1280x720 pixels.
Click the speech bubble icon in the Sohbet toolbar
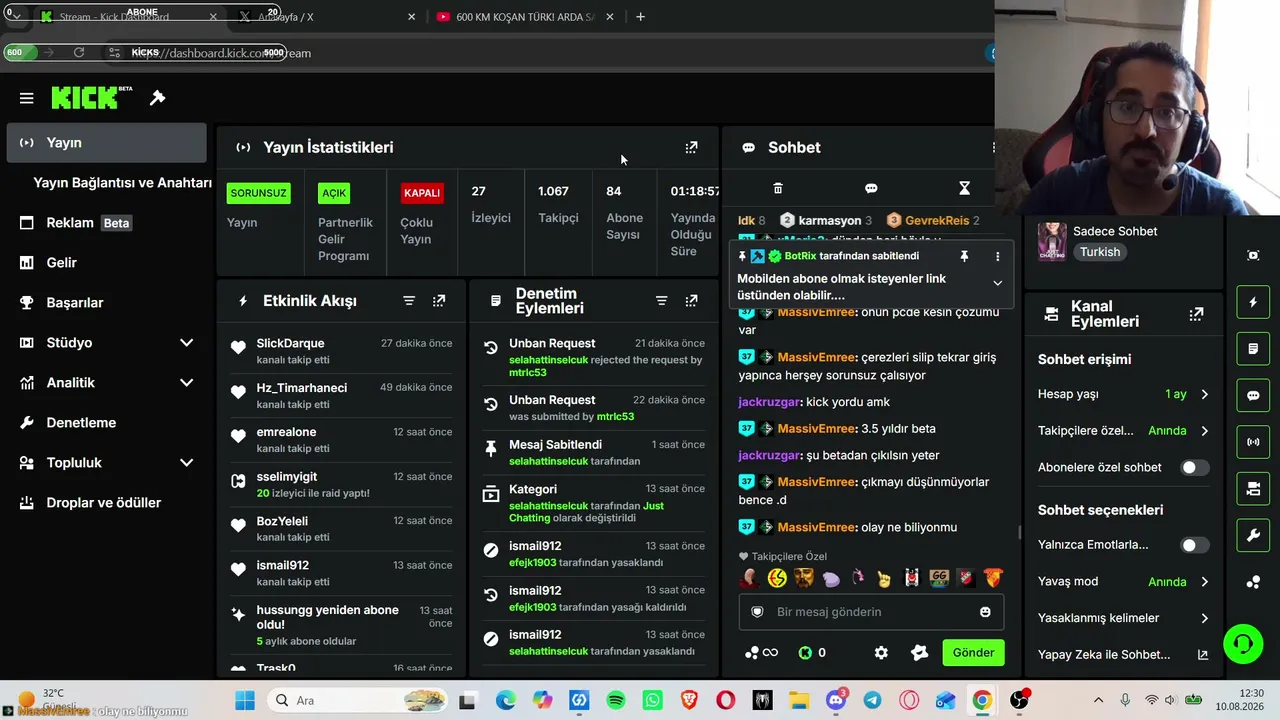871,188
